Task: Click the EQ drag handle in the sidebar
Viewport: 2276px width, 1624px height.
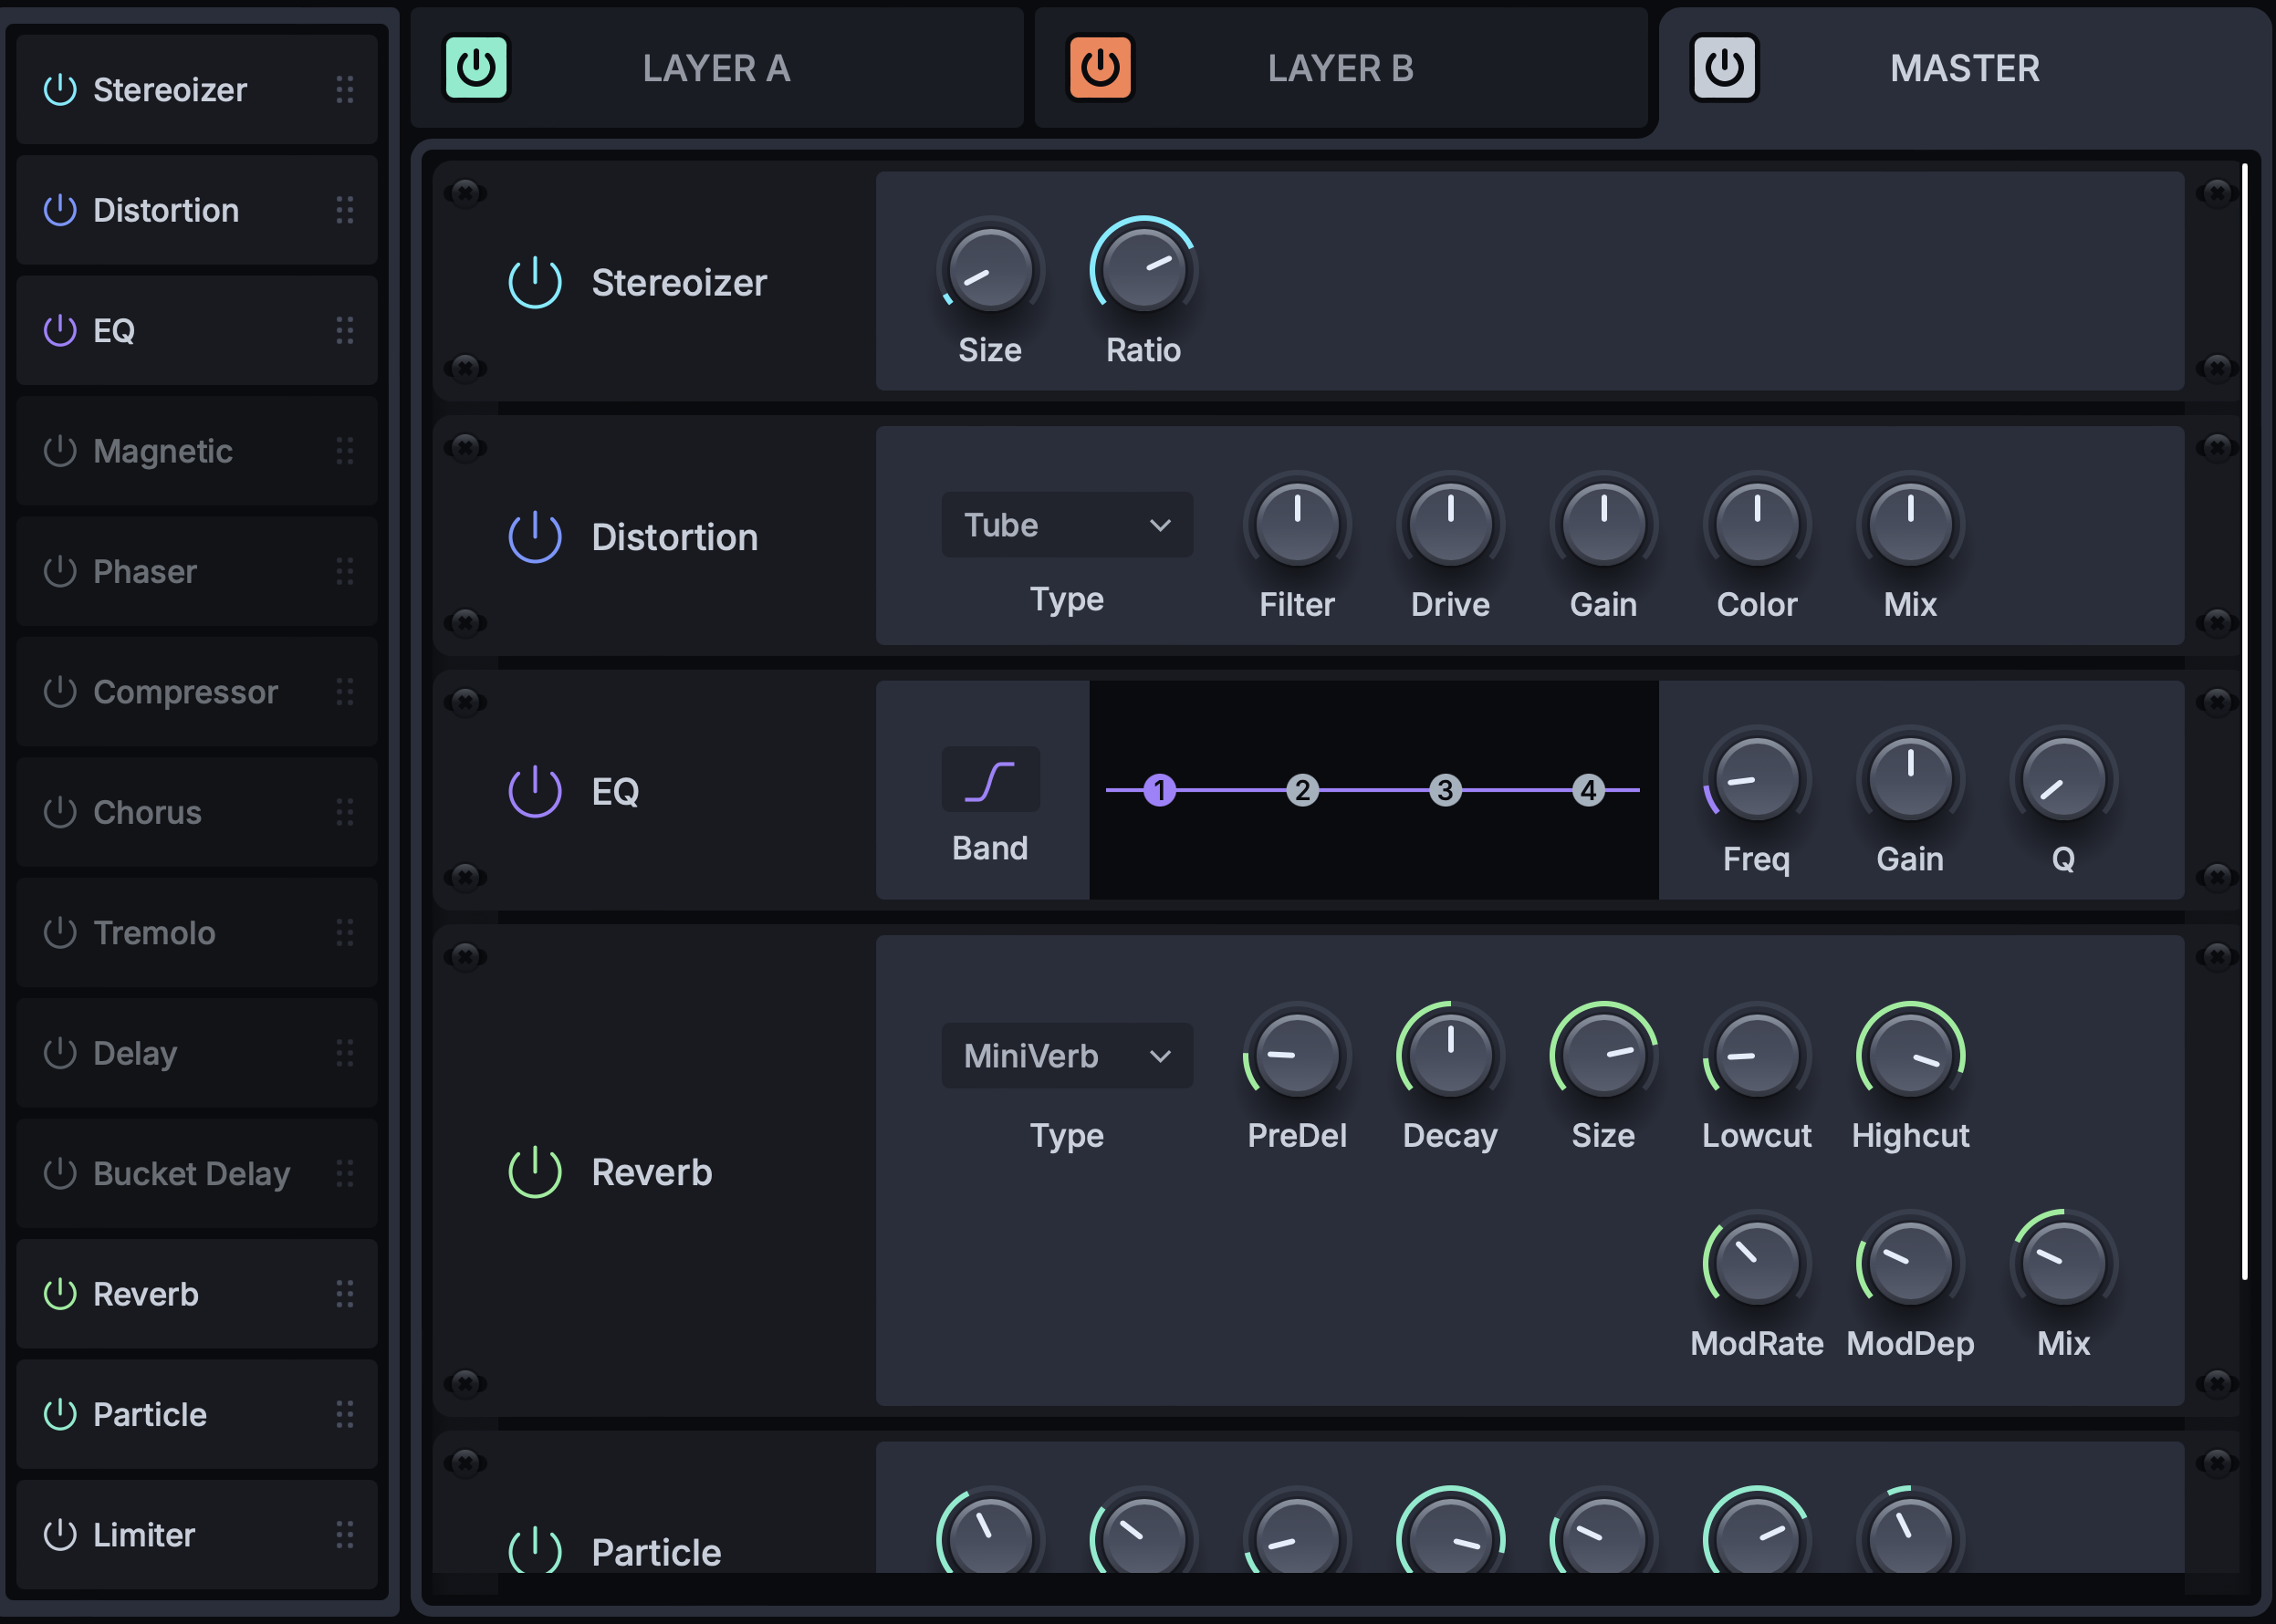Action: [x=345, y=330]
